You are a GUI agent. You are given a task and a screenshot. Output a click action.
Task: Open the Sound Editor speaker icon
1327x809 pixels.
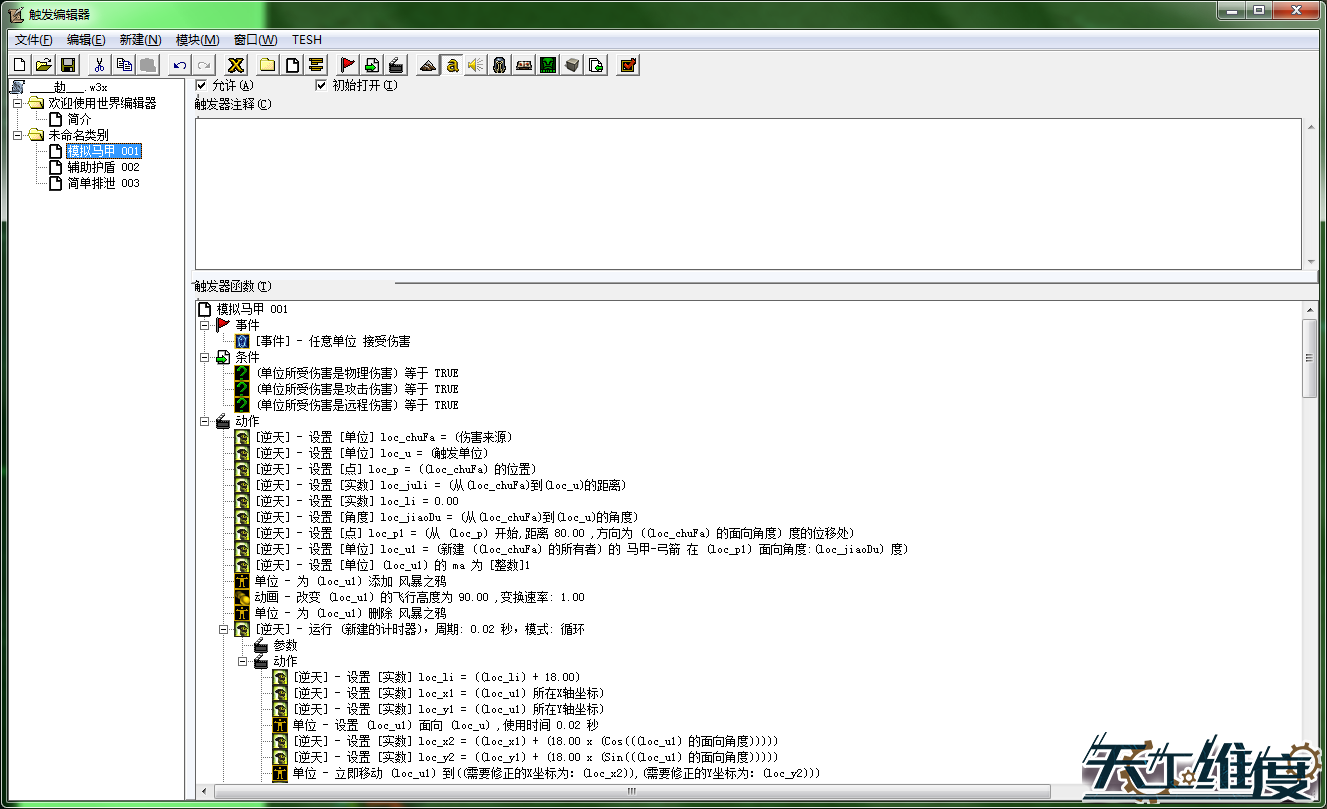[476, 65]
